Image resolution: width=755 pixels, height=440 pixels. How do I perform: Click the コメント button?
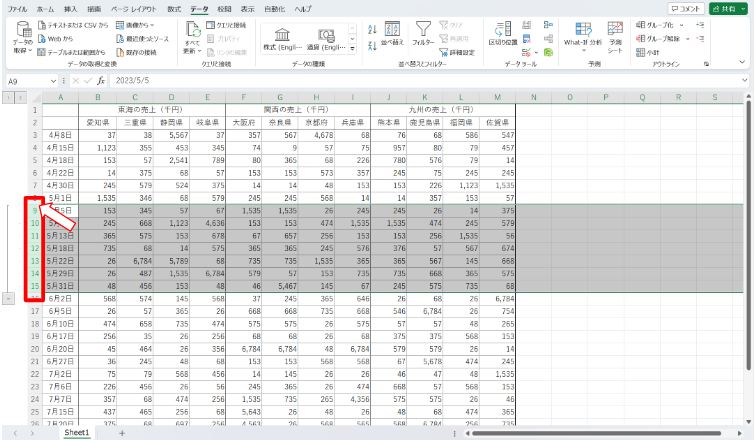(x=686, y=9)
